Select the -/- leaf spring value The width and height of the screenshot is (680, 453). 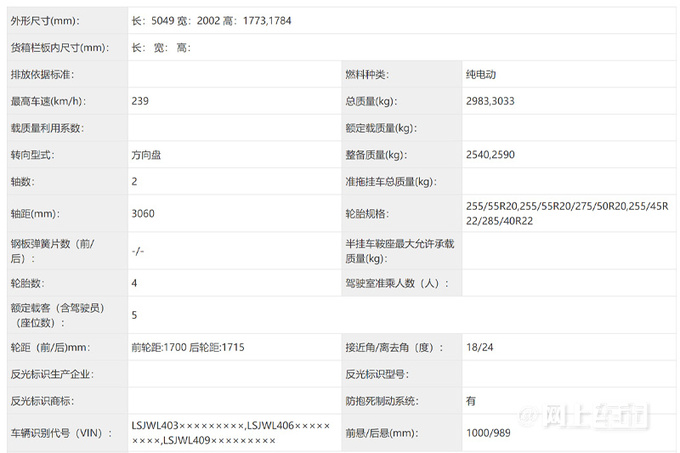138,251
